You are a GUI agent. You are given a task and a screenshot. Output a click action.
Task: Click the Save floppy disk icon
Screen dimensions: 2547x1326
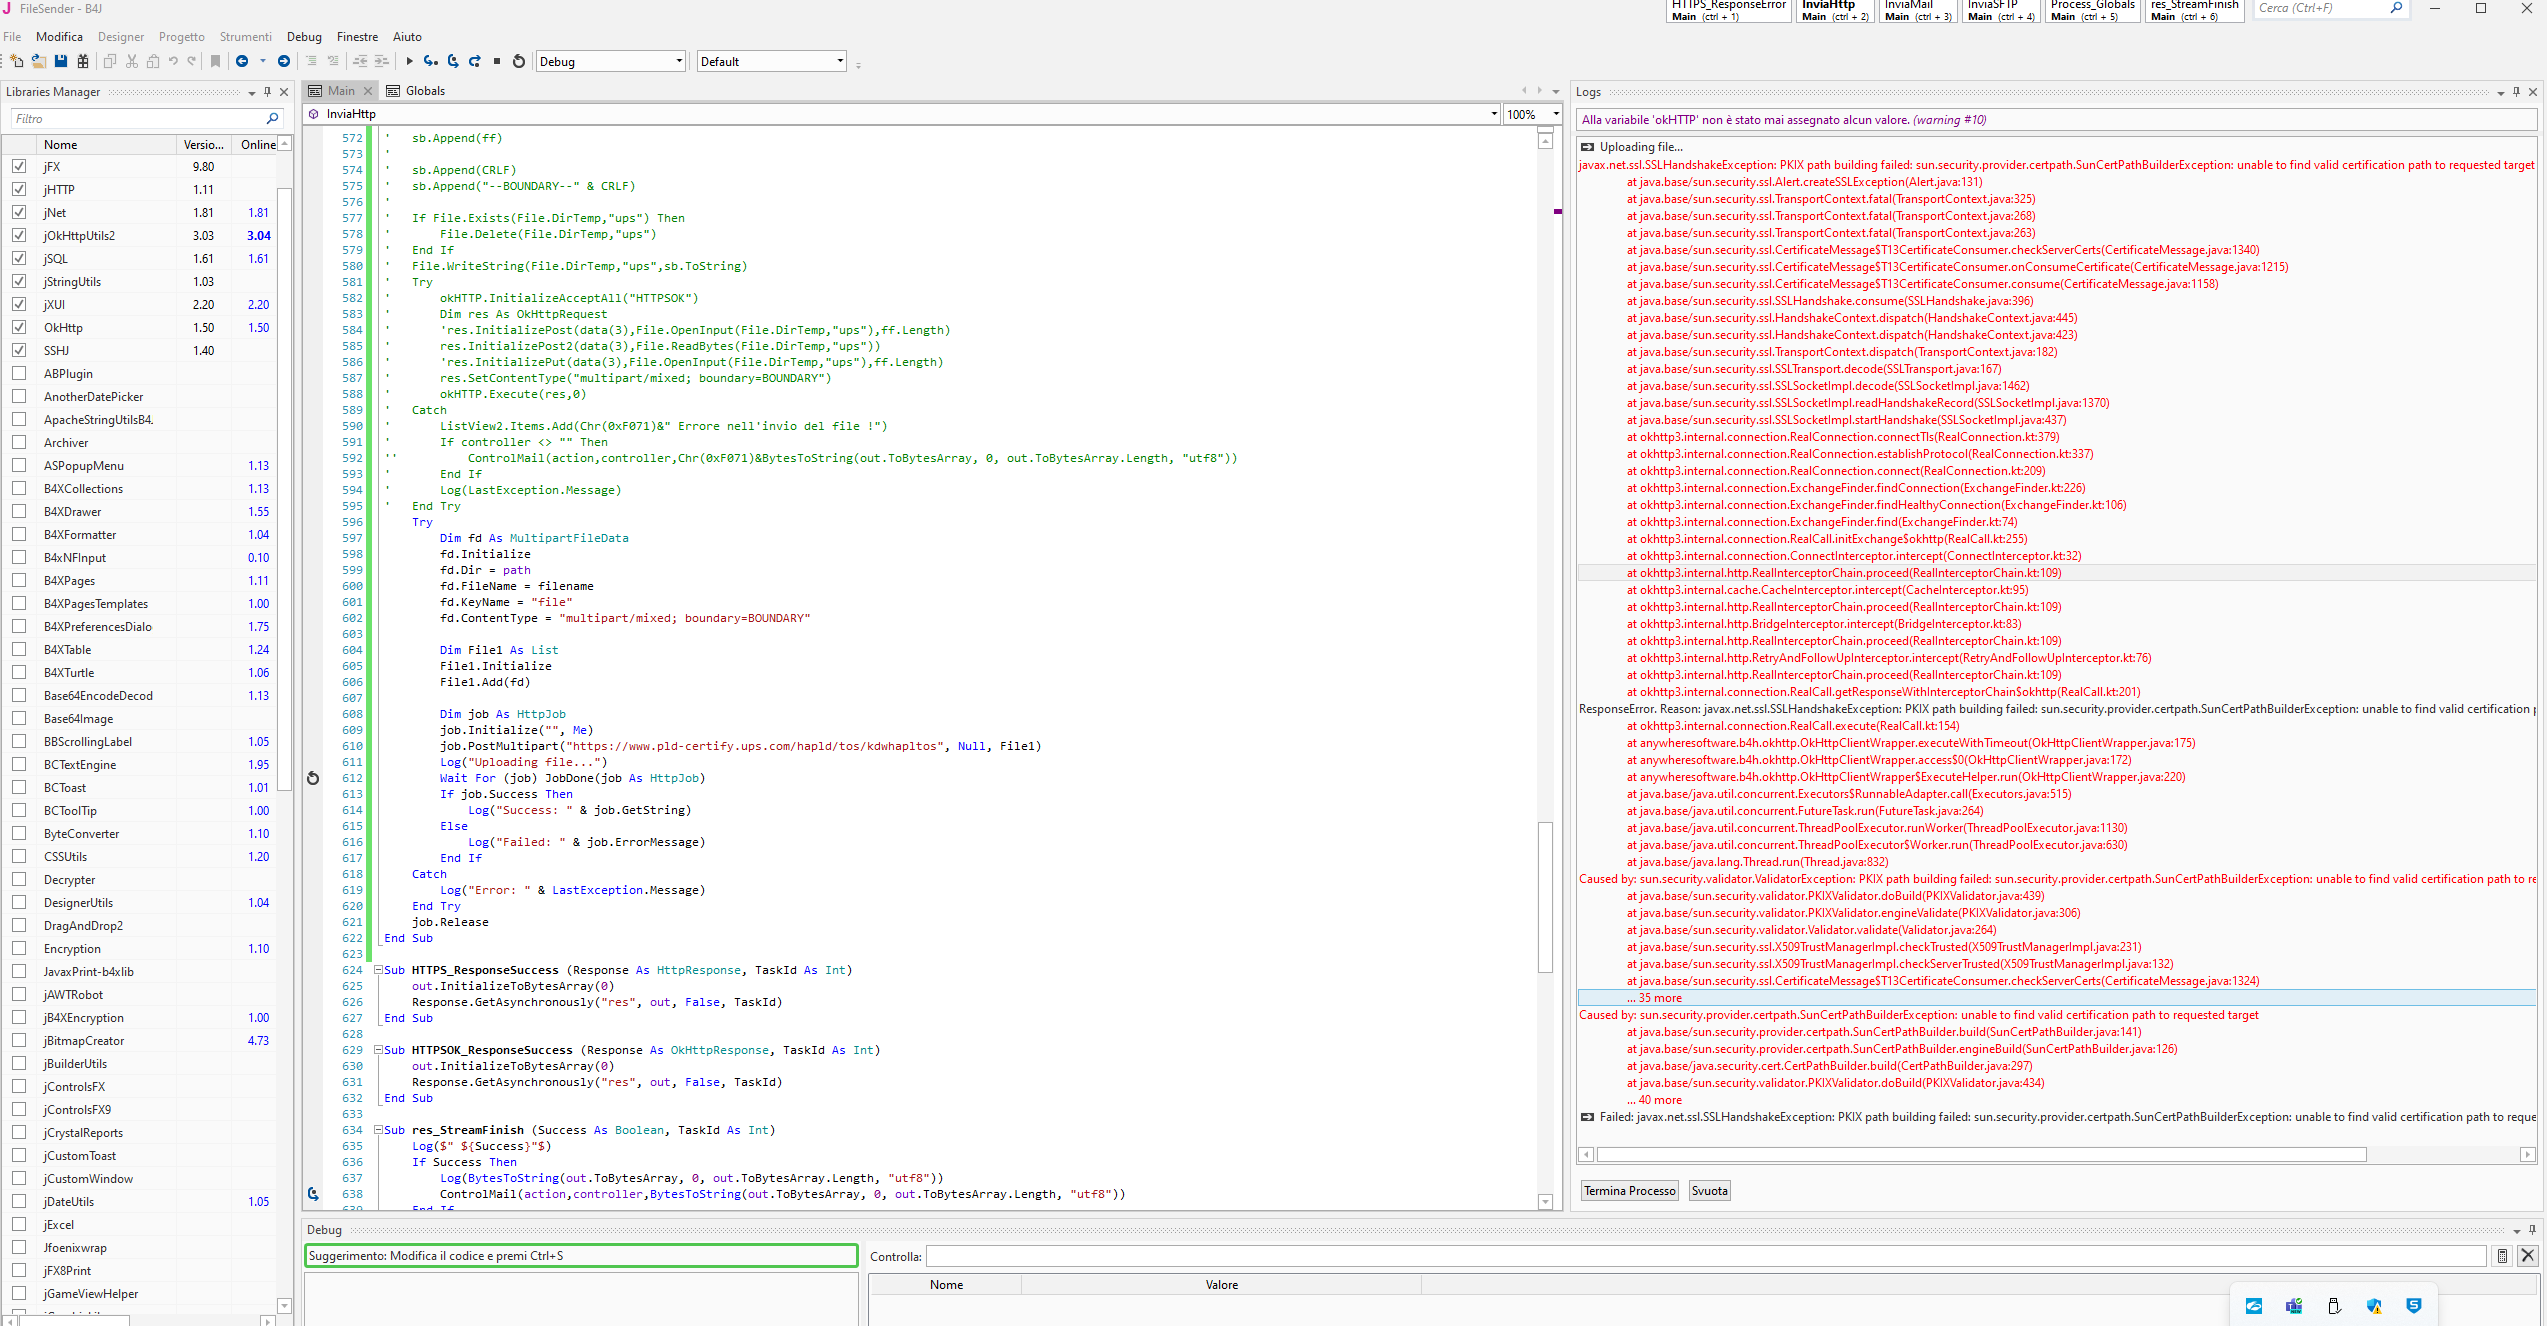(x=61, y=62)
